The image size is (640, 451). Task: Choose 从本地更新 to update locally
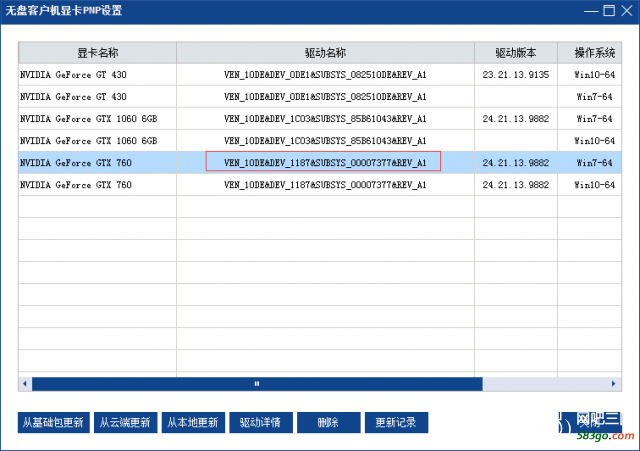[x=193, y=422]
